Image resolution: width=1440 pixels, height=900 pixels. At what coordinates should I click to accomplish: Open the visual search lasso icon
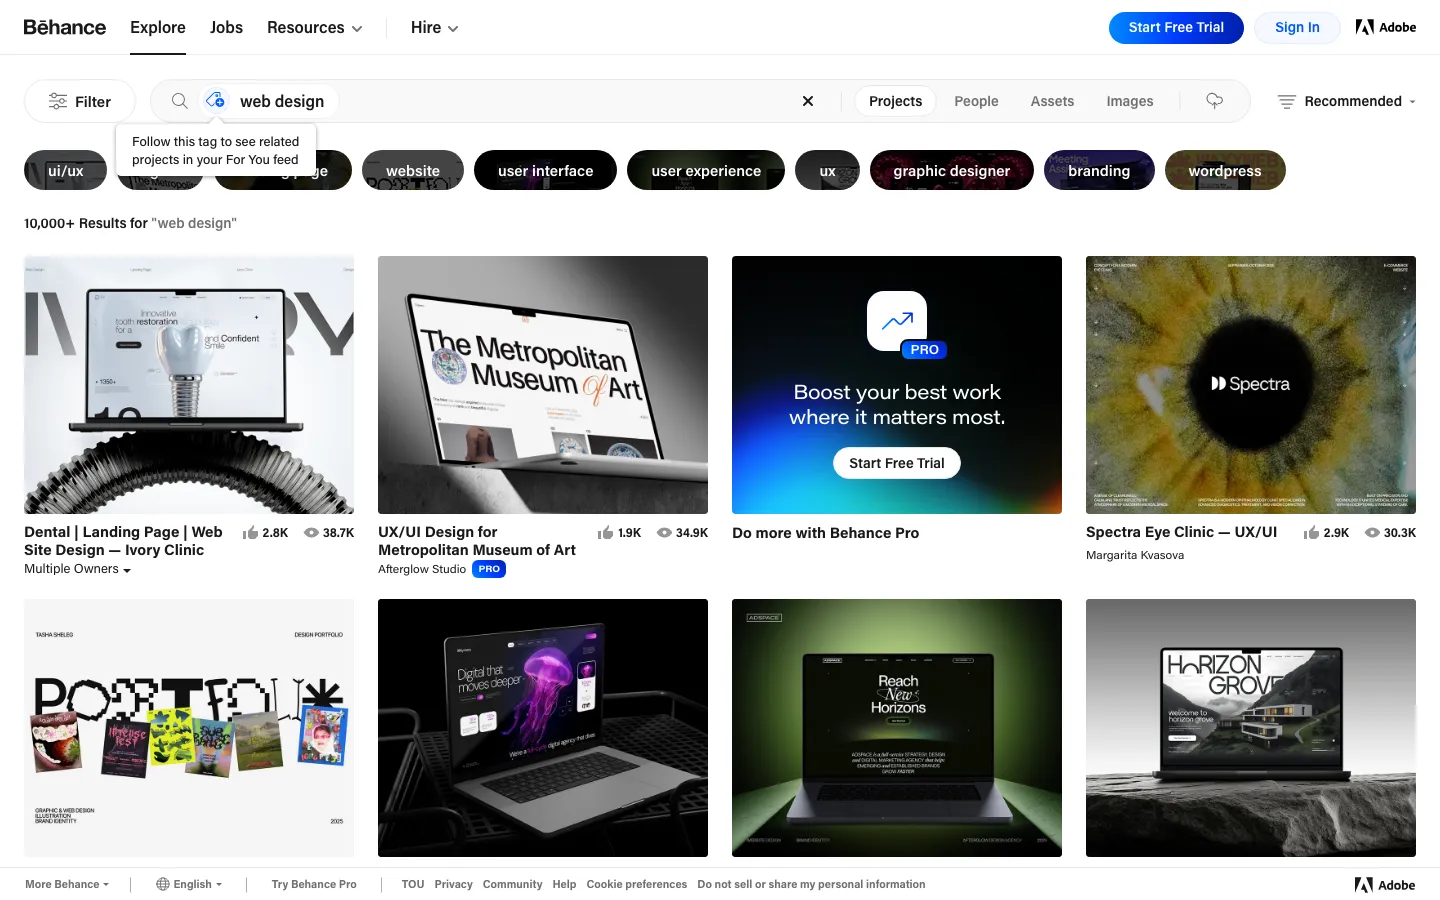pos(1215,101)
